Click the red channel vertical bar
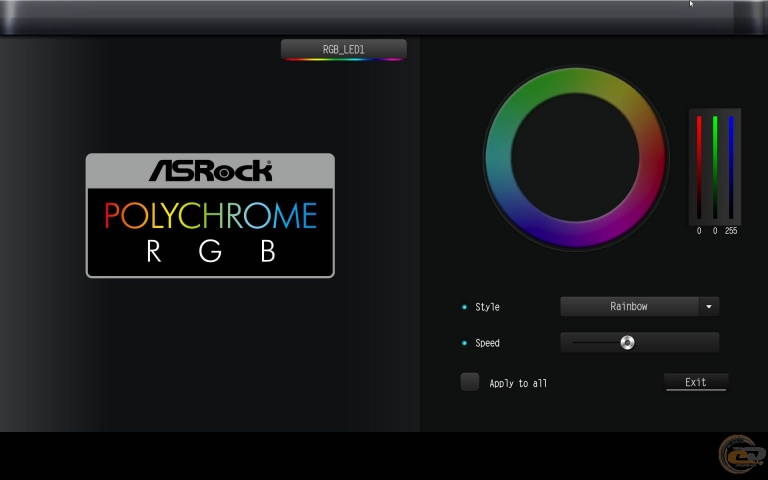 pos(699,167)
